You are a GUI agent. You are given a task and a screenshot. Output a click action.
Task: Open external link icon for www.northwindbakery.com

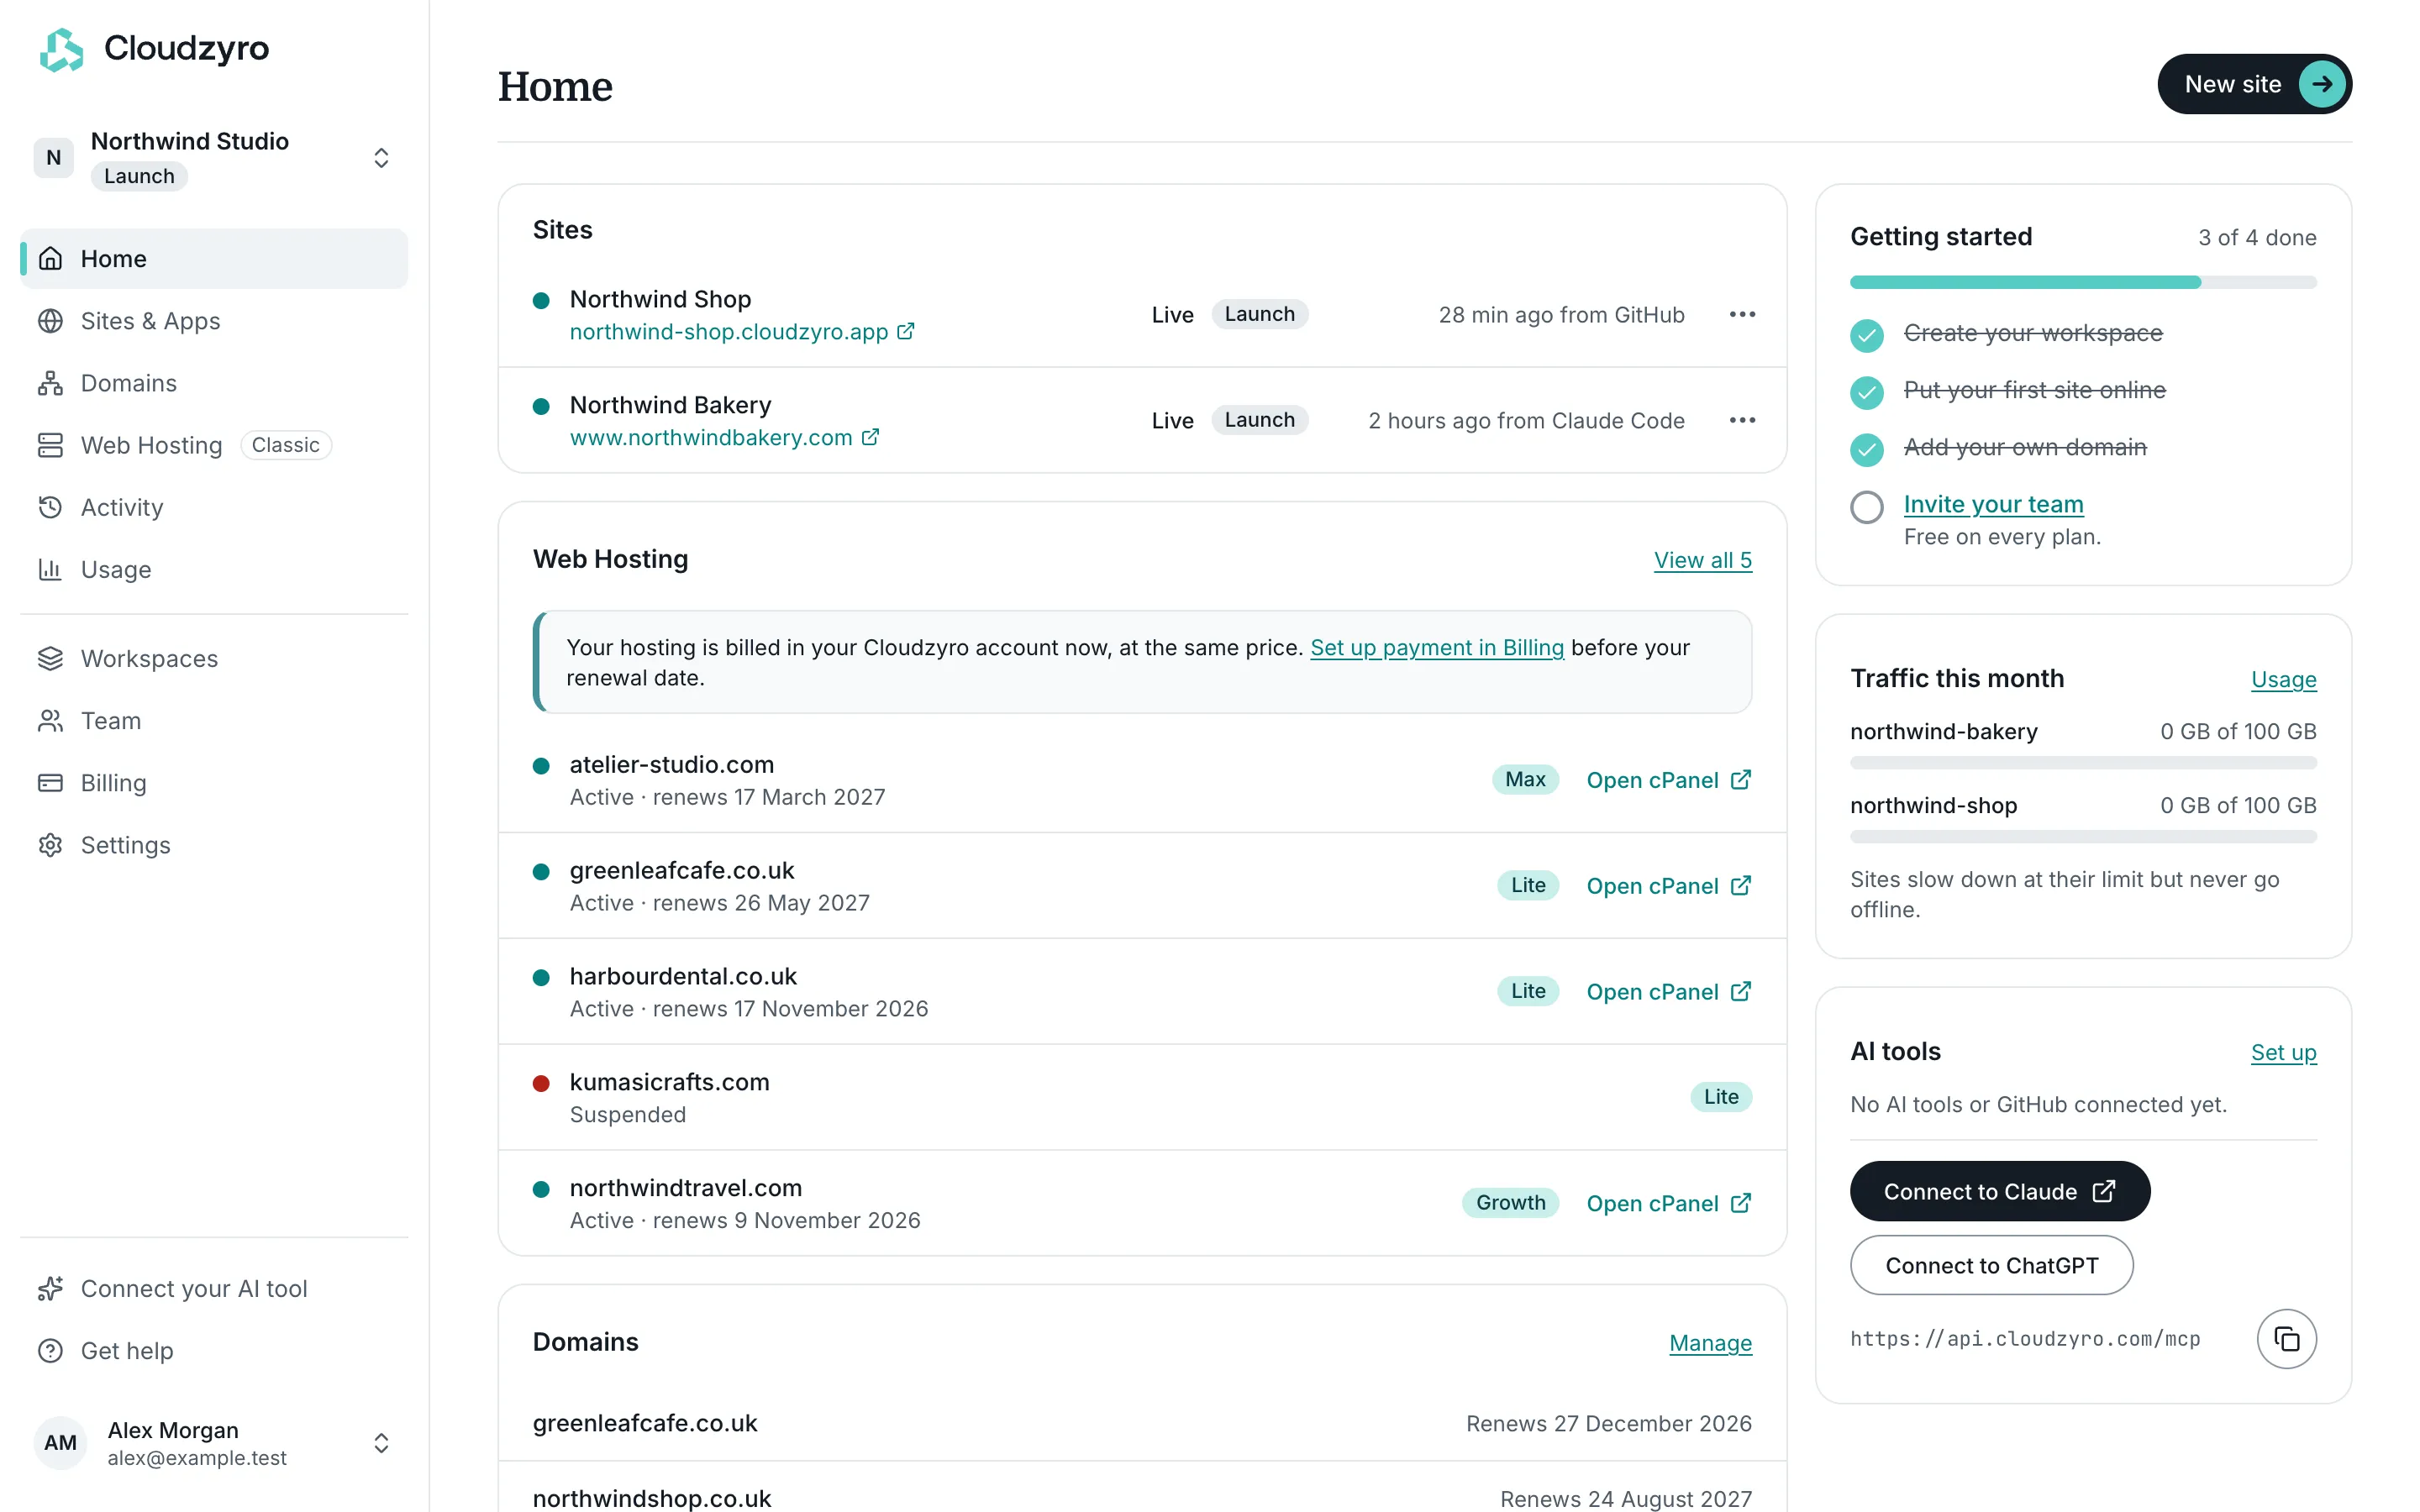[871, 437]
